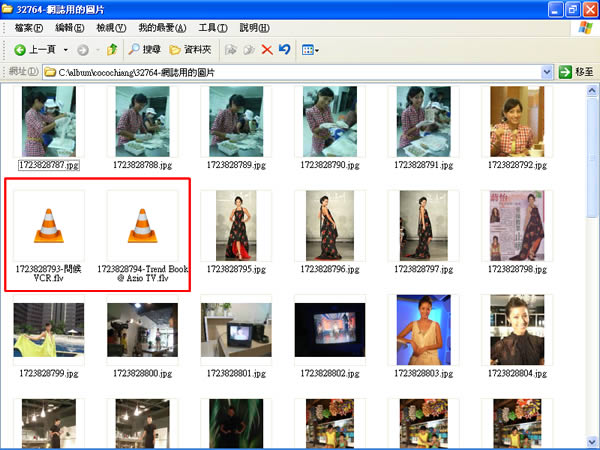This screenshot has width=600, height=450.
Task: Open the Views button dropdown
Action: [310, 50]
